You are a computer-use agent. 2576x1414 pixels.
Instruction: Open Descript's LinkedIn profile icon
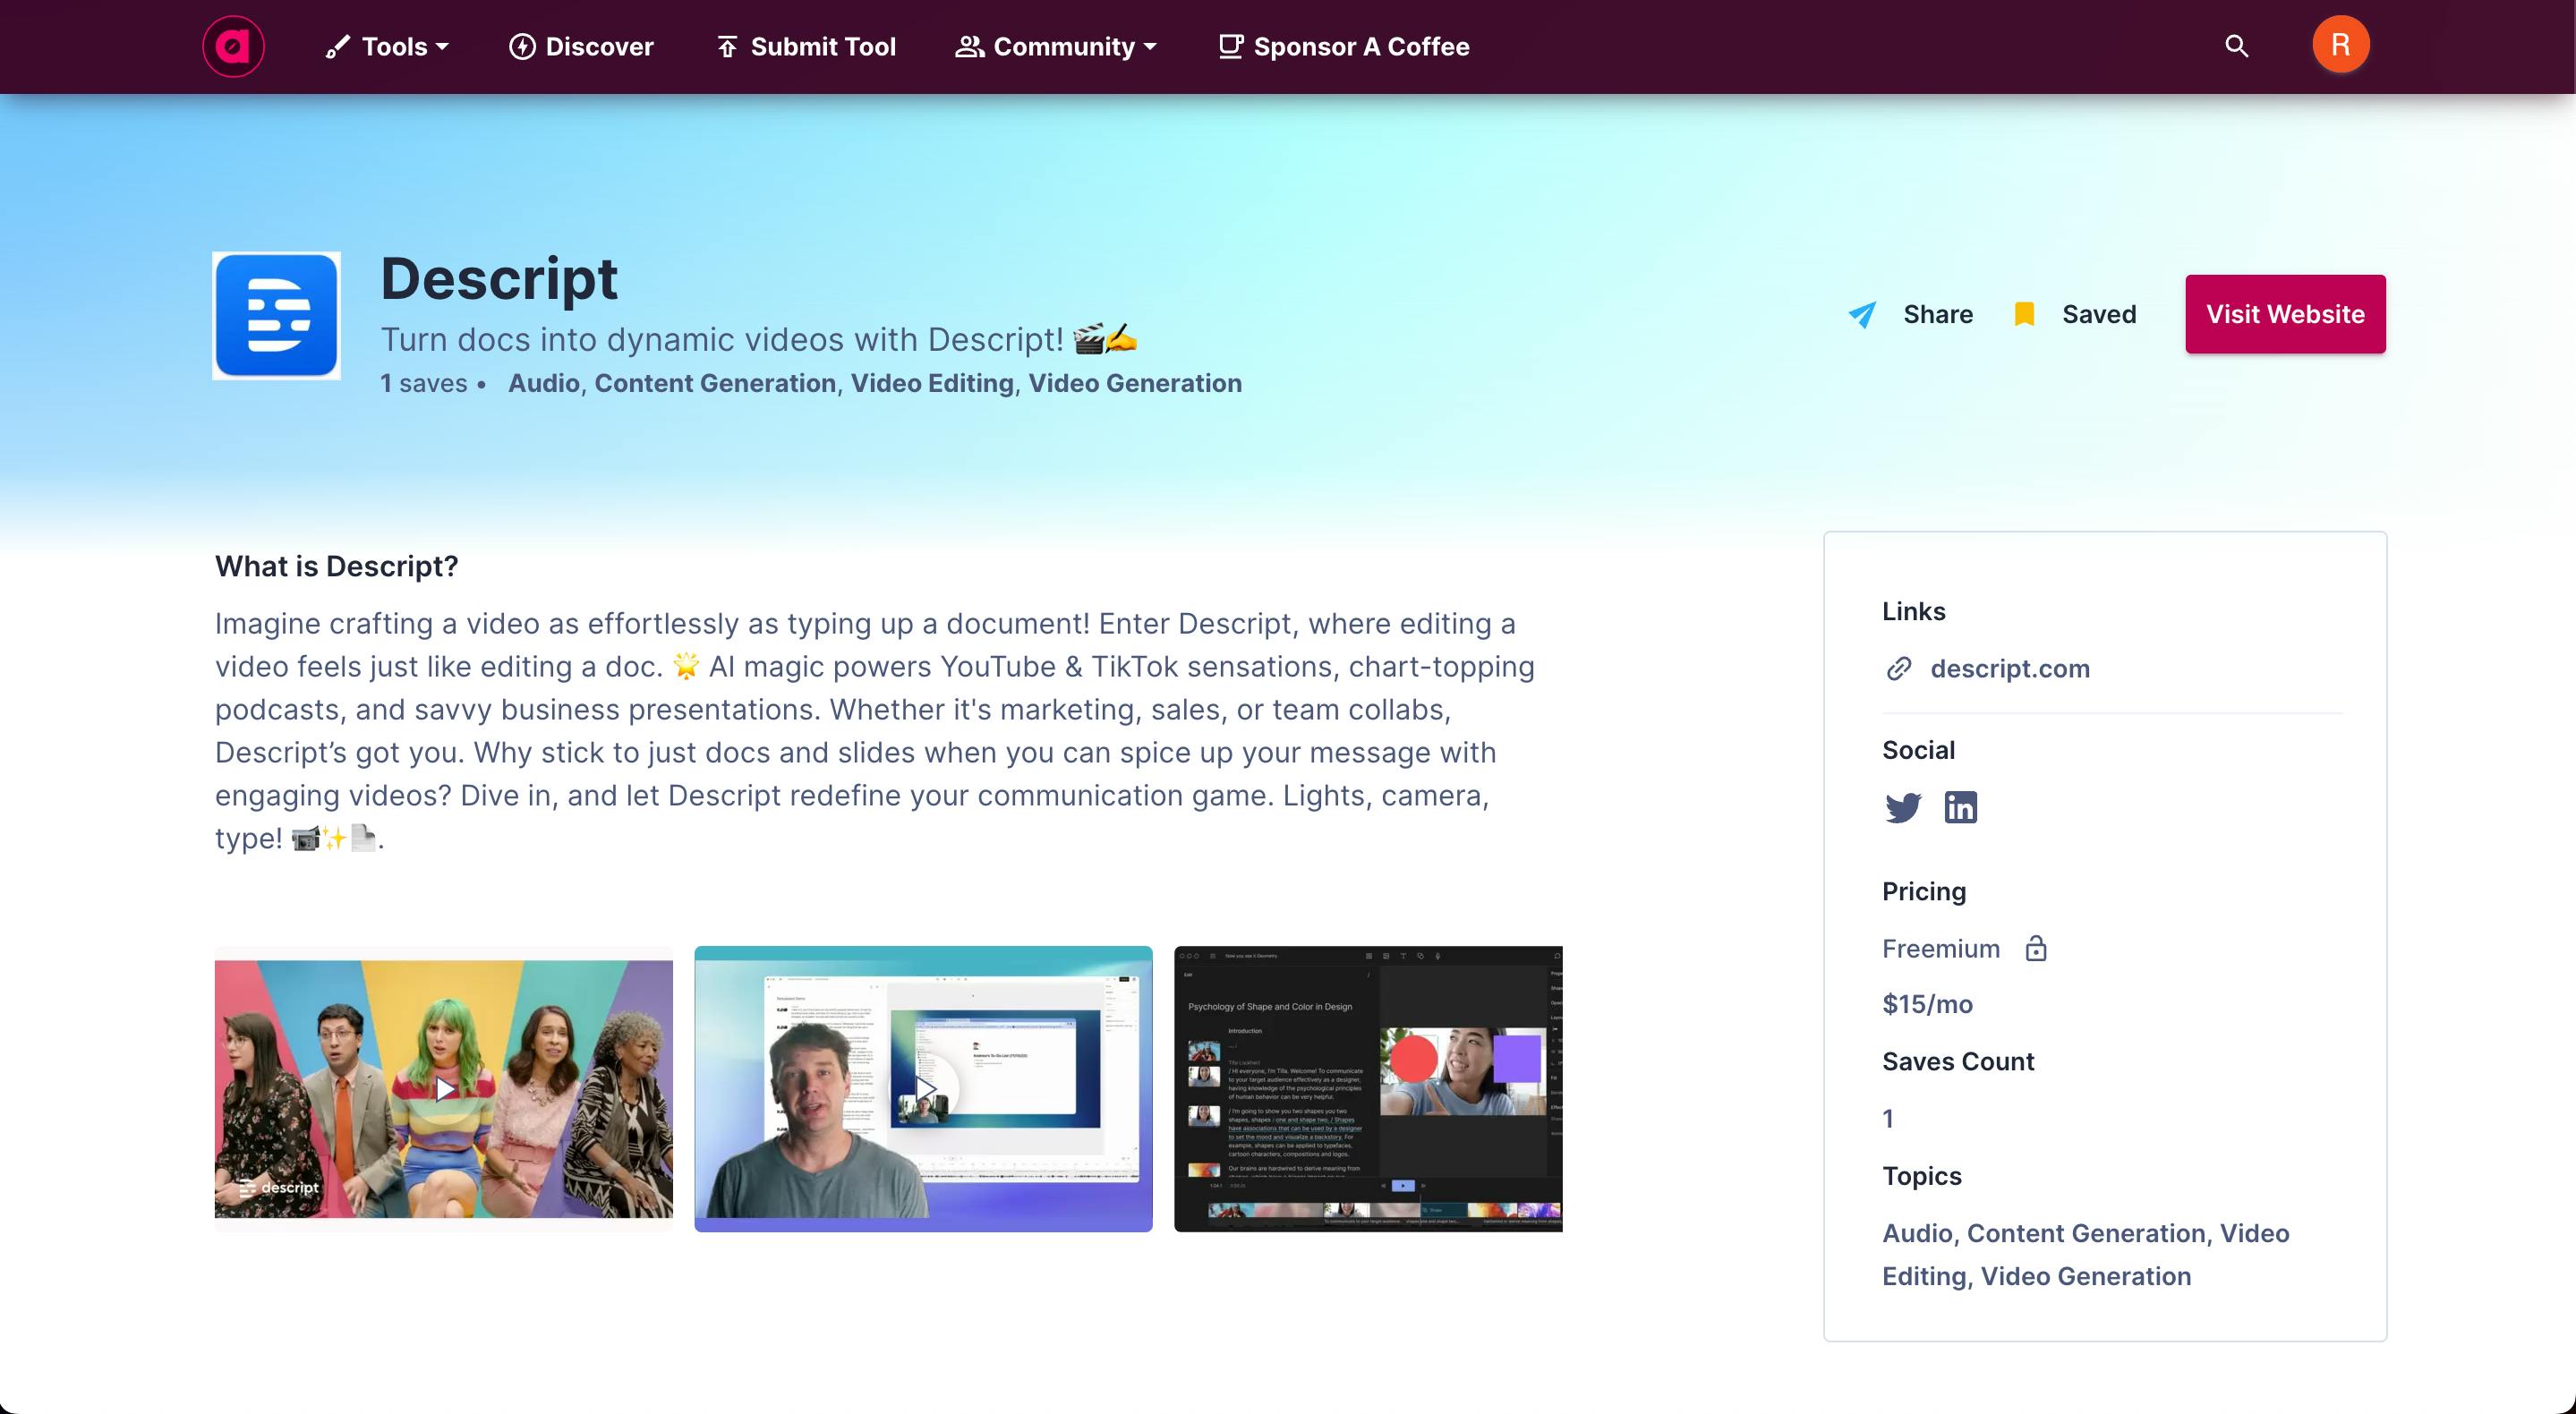tap(1961, 807)
